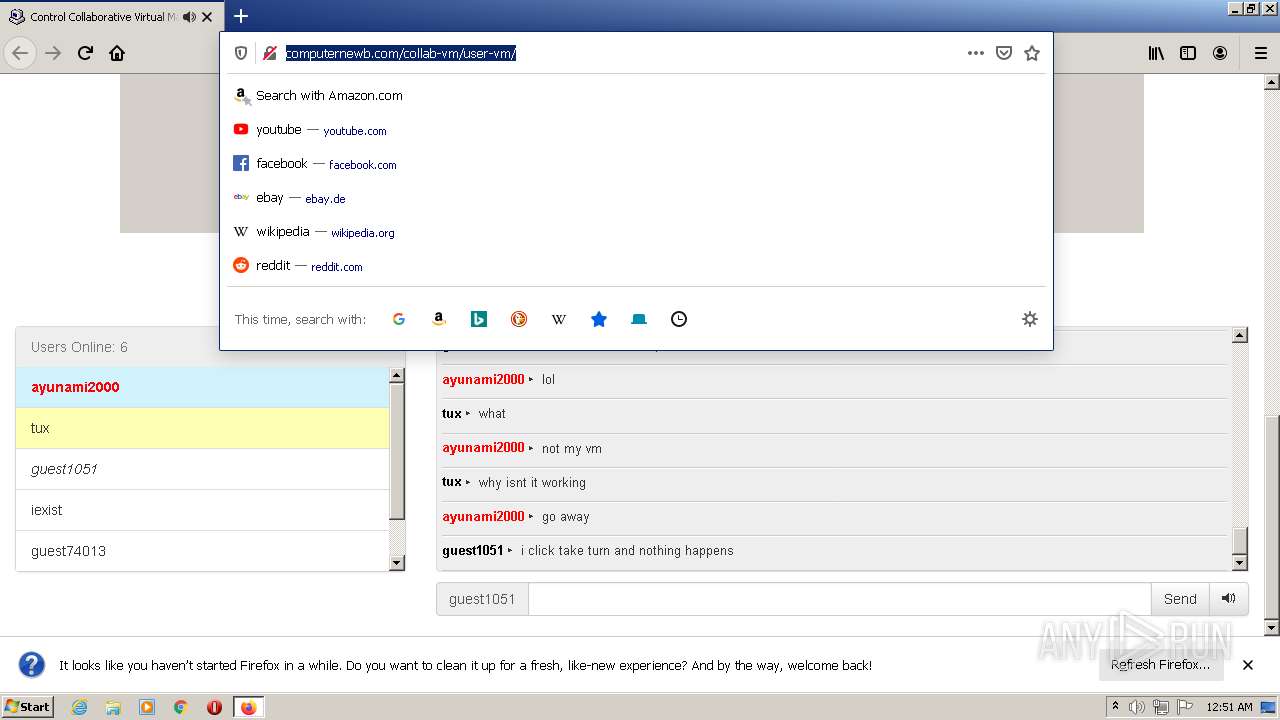
Task: Open the Firefox hamburger application menu
Action: click(x=1261, y=53)
